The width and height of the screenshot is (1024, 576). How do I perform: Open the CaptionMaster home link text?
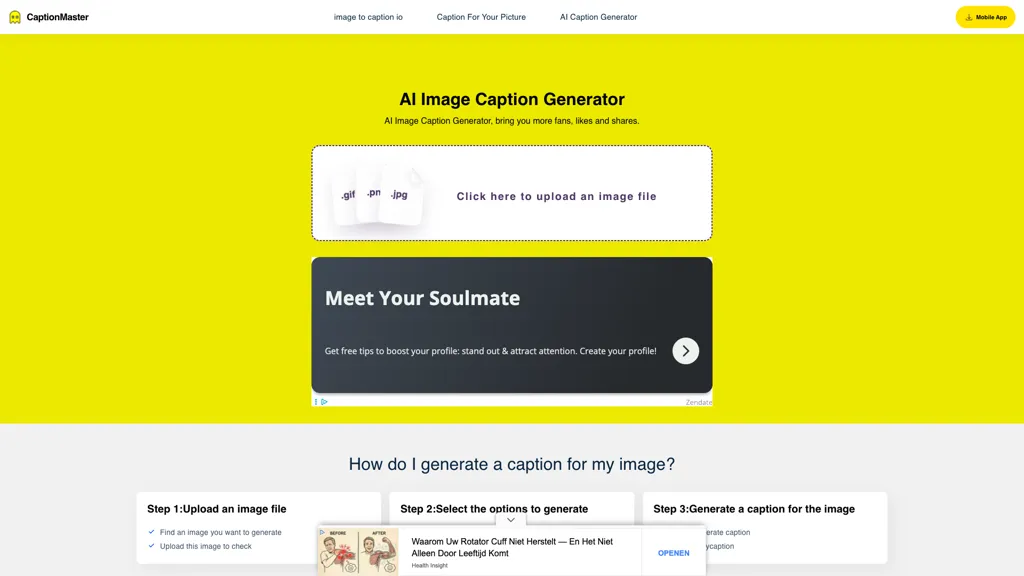click(x=57, y=17)
